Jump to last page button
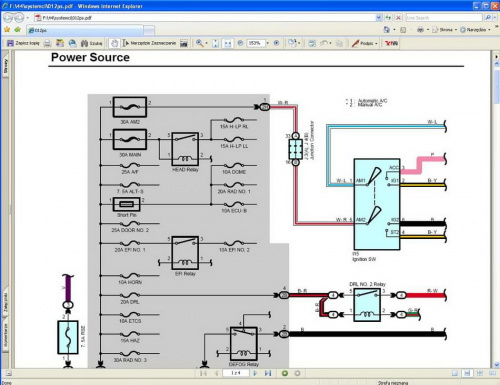Image resolution: width=500 pixels, height=385 pixels. click(x=268, y=373)
